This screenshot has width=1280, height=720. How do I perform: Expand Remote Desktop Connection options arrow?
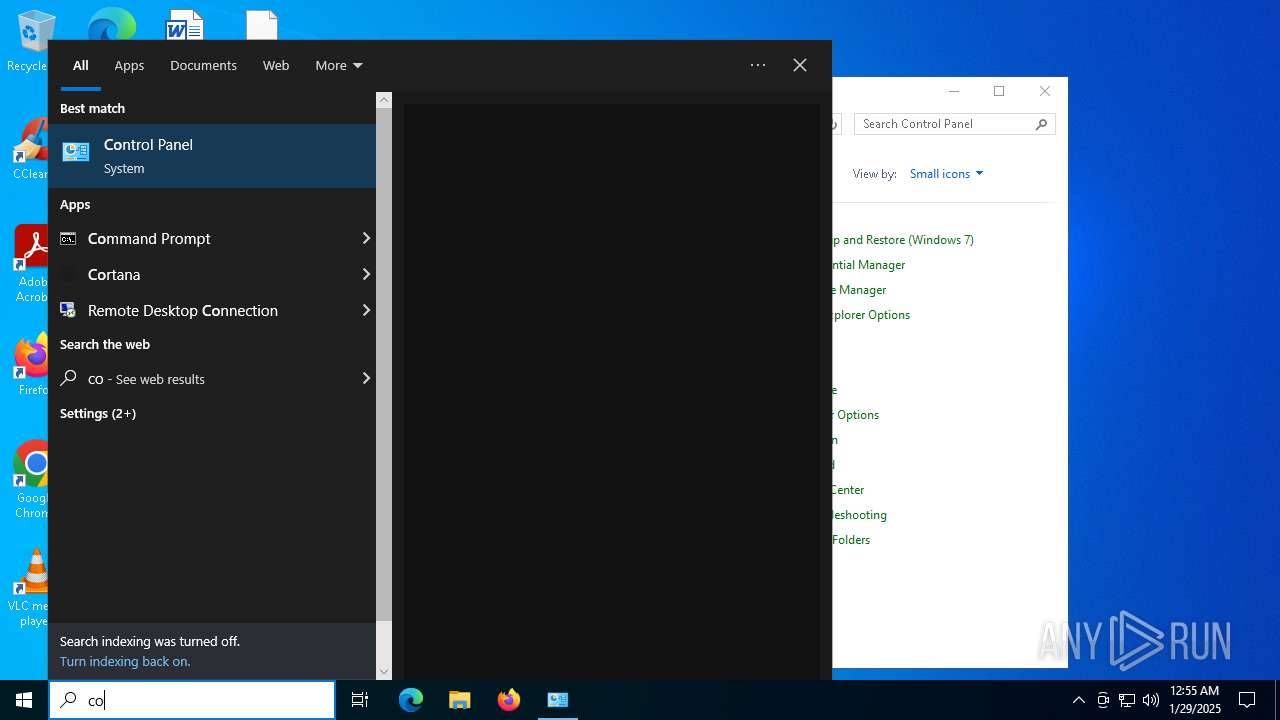click(x=366, y=310)
